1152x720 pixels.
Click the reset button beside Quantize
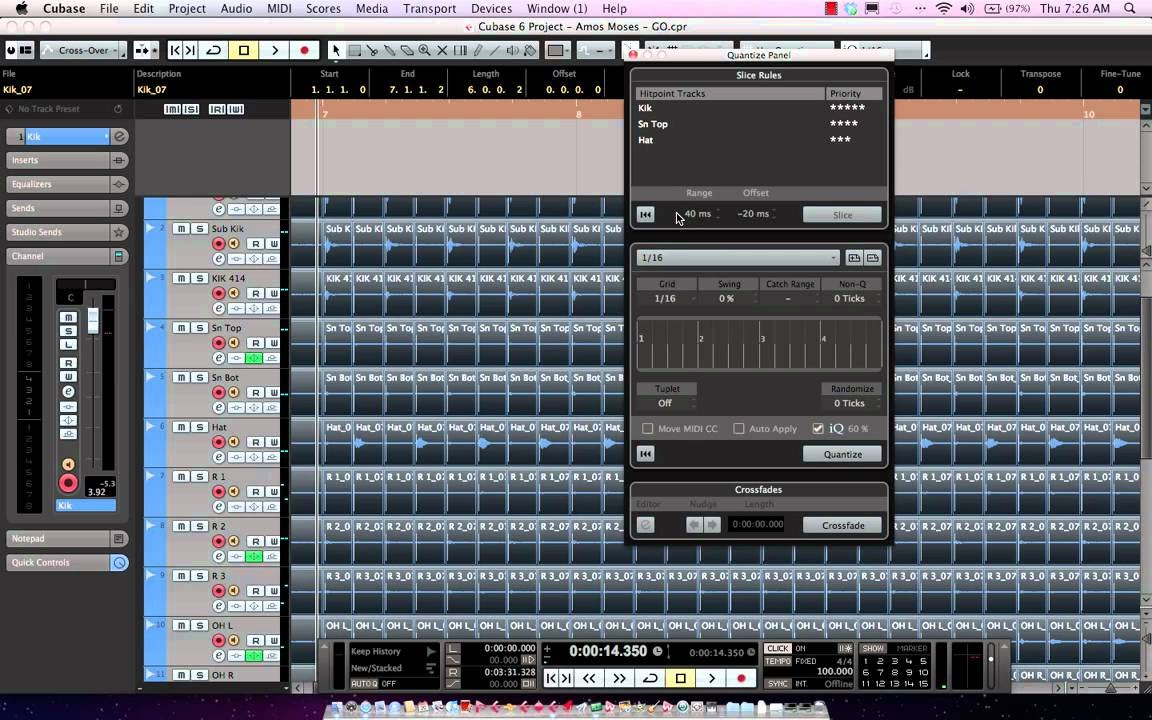pos(646,454)
